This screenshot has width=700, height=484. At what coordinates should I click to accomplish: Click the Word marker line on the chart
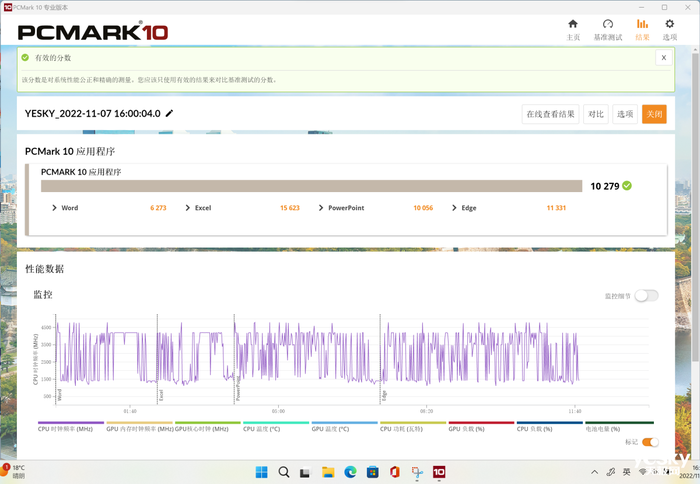[56, 359]
